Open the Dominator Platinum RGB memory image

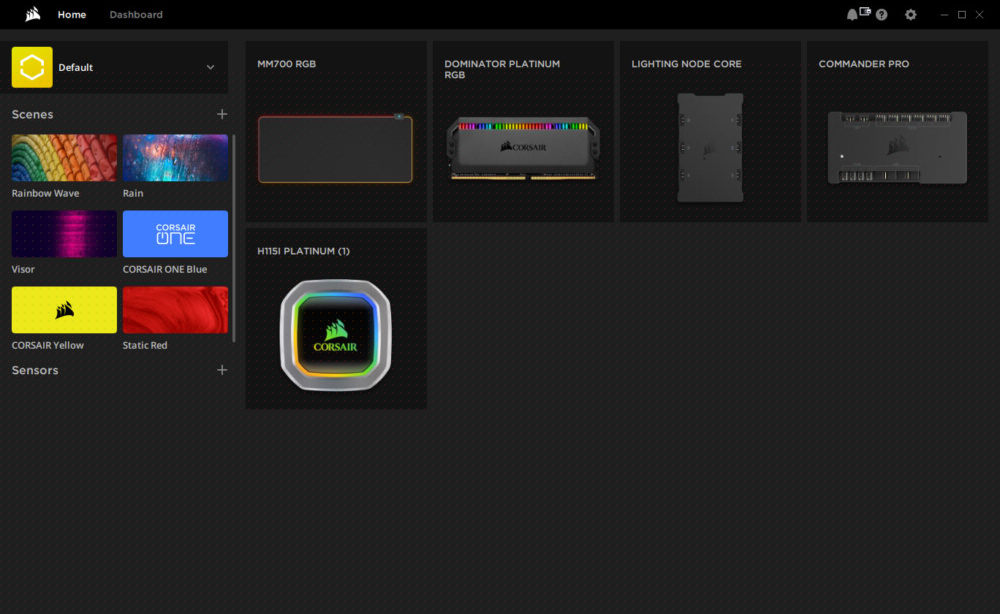(x=523, y=148)
